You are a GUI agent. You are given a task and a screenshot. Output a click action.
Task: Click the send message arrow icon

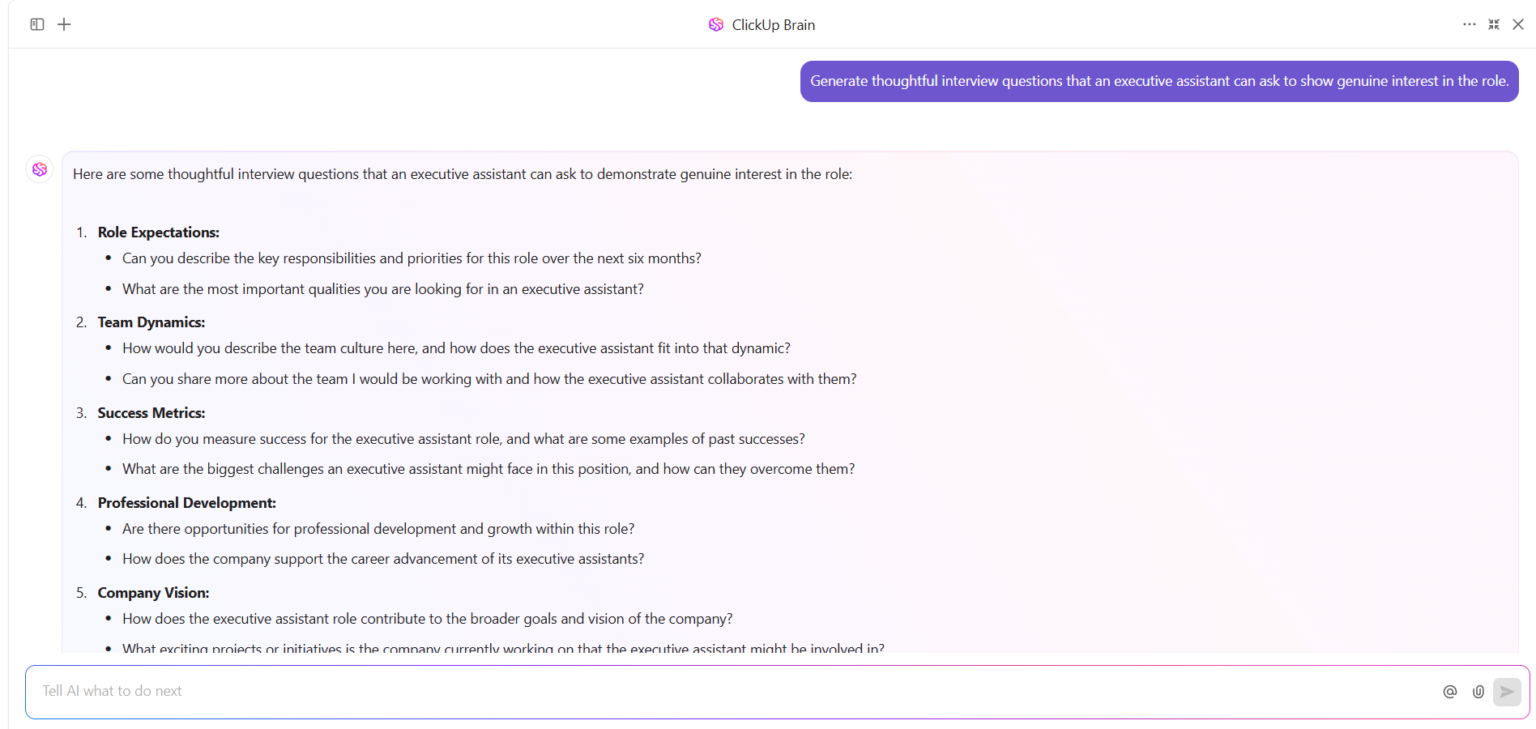click(x=1507, y=691)
